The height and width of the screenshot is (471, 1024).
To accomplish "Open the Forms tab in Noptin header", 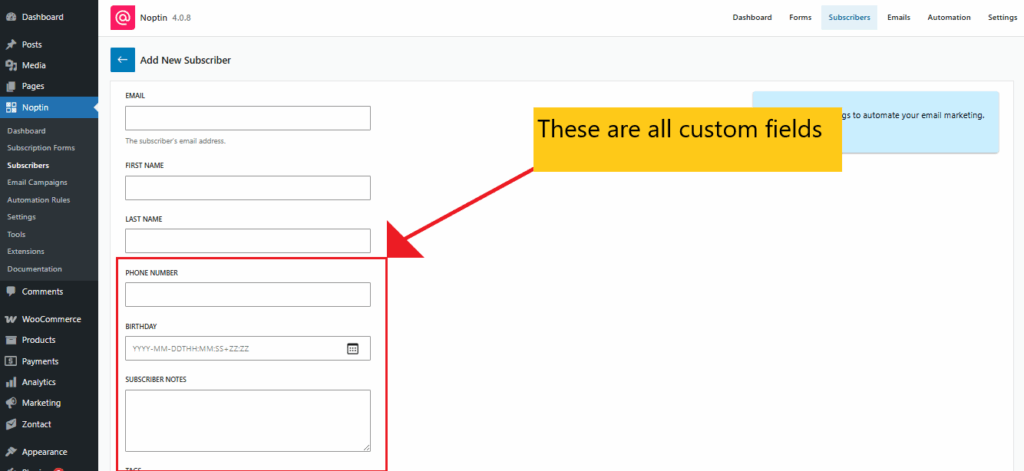I will (800, 18).
